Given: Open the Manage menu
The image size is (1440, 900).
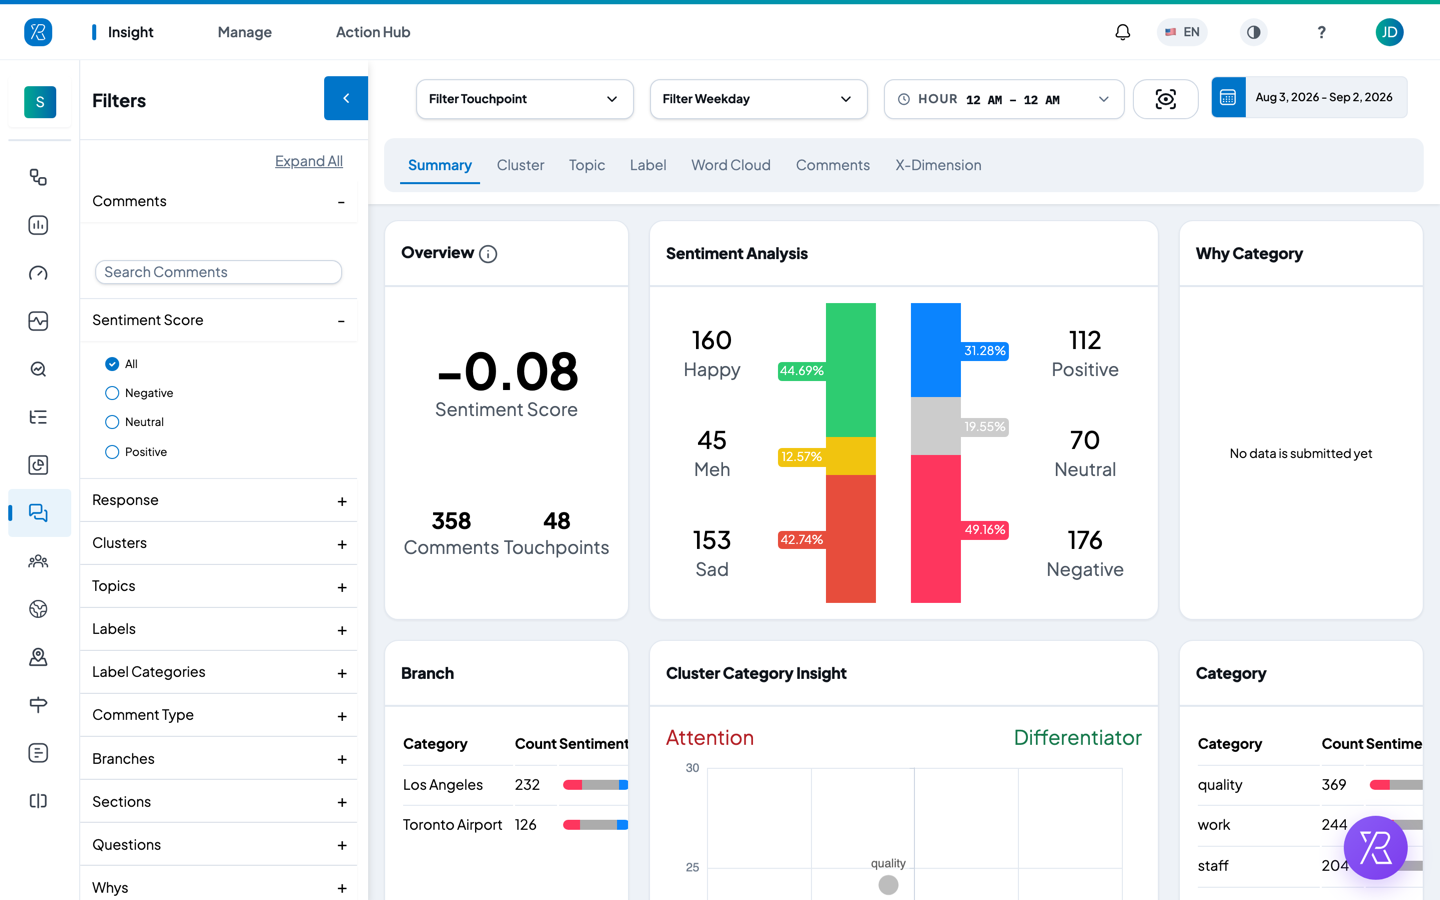Looking at the screenshot, I should click(245, 32).
